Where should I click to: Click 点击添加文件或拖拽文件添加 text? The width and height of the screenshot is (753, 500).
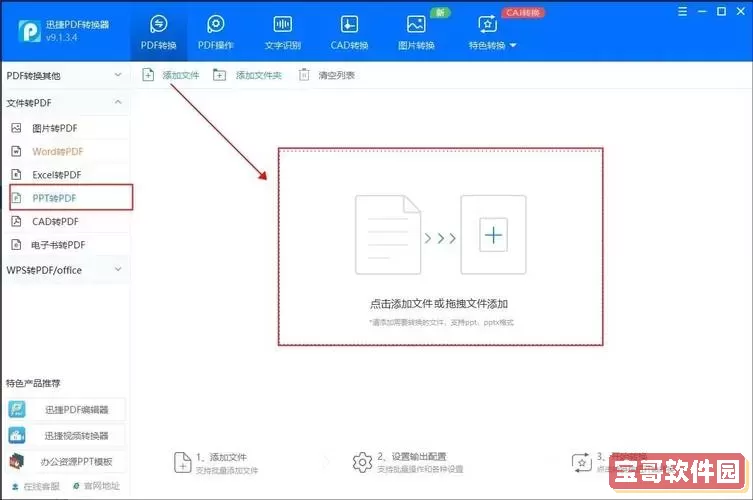439,304
